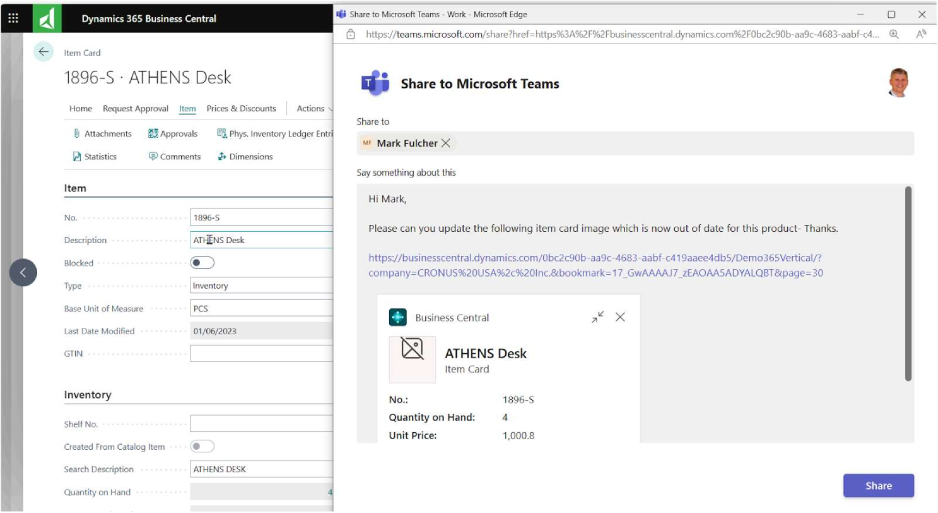
Task: Open the Actions dropdown menu
Action: pyautogui.click(x=315, y=108)
